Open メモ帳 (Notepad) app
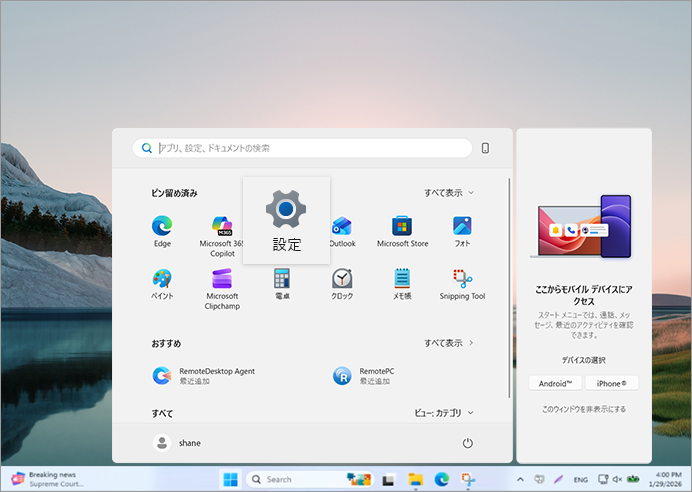This screenshot has height=492, width=692. point(402,285)
